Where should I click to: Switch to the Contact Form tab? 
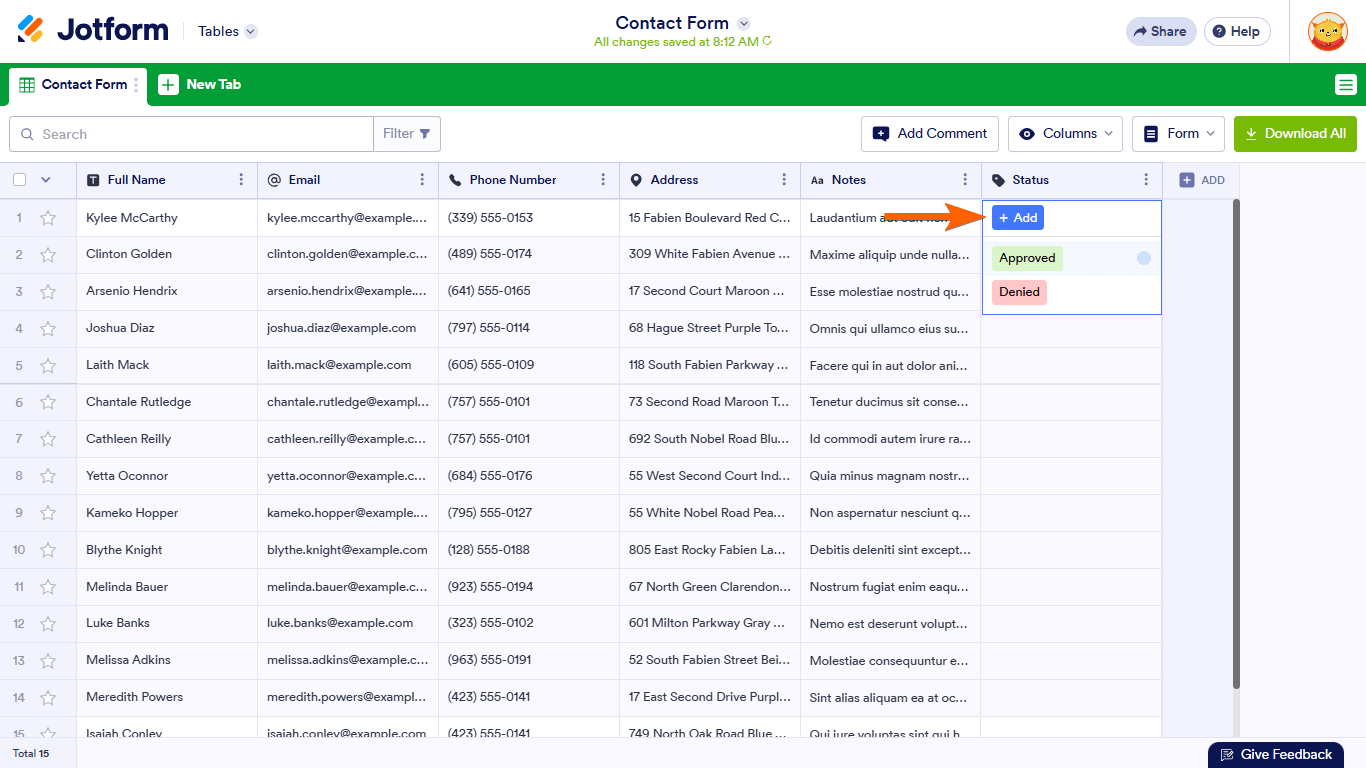78,85
